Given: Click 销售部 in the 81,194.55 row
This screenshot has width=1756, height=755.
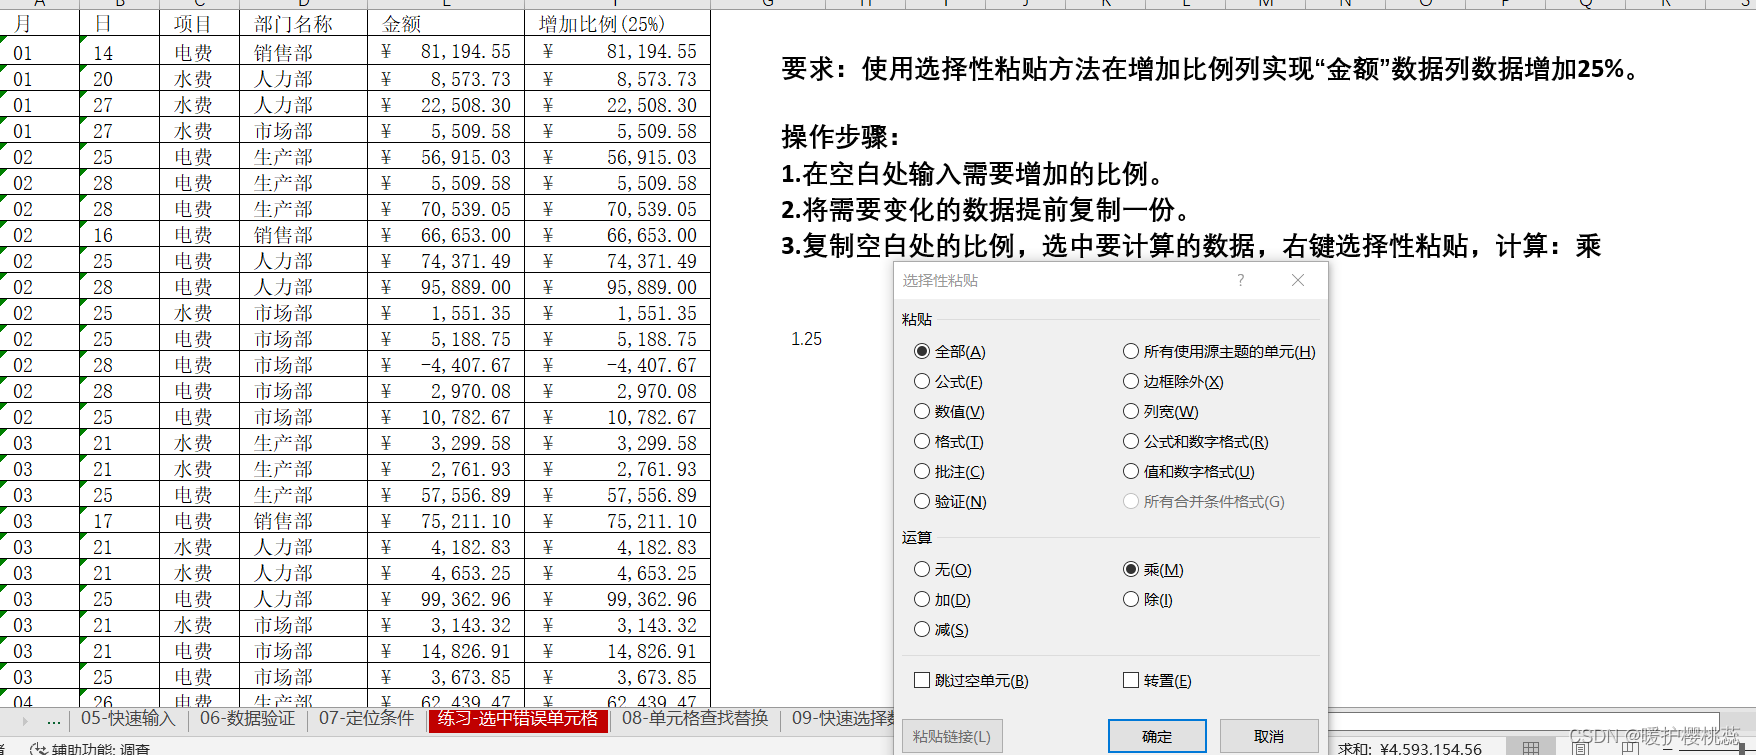Looking at the screenshot, I should (303, 52).
